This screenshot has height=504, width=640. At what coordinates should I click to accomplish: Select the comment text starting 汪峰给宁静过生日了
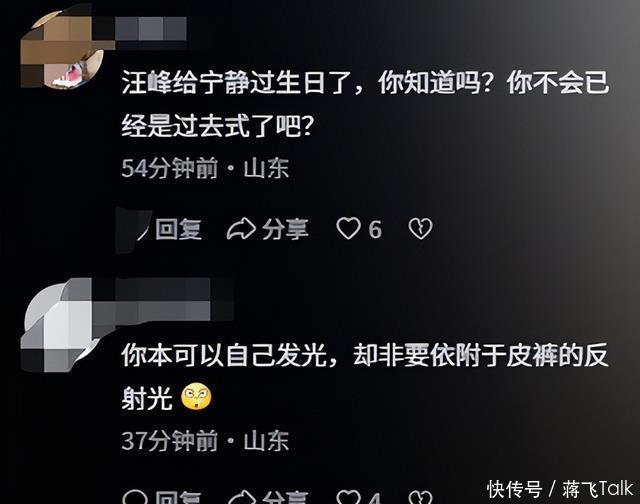click(x=365, y=104)
